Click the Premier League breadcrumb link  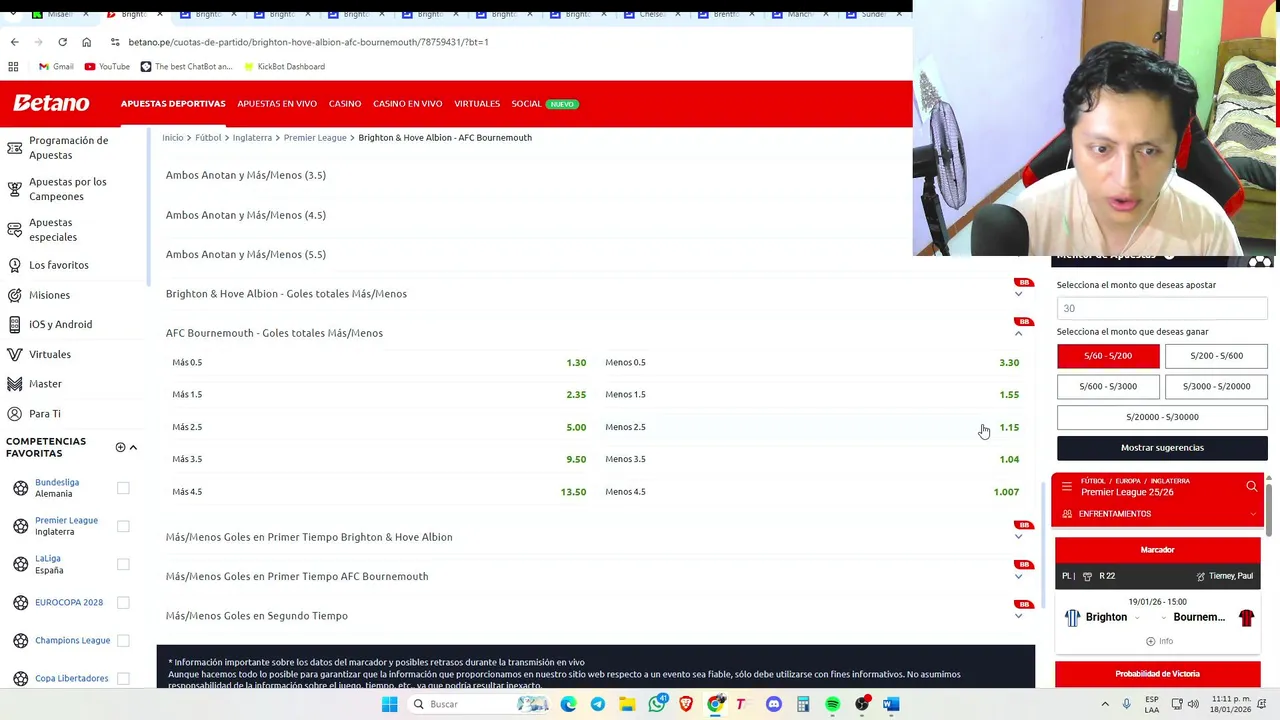315,137
